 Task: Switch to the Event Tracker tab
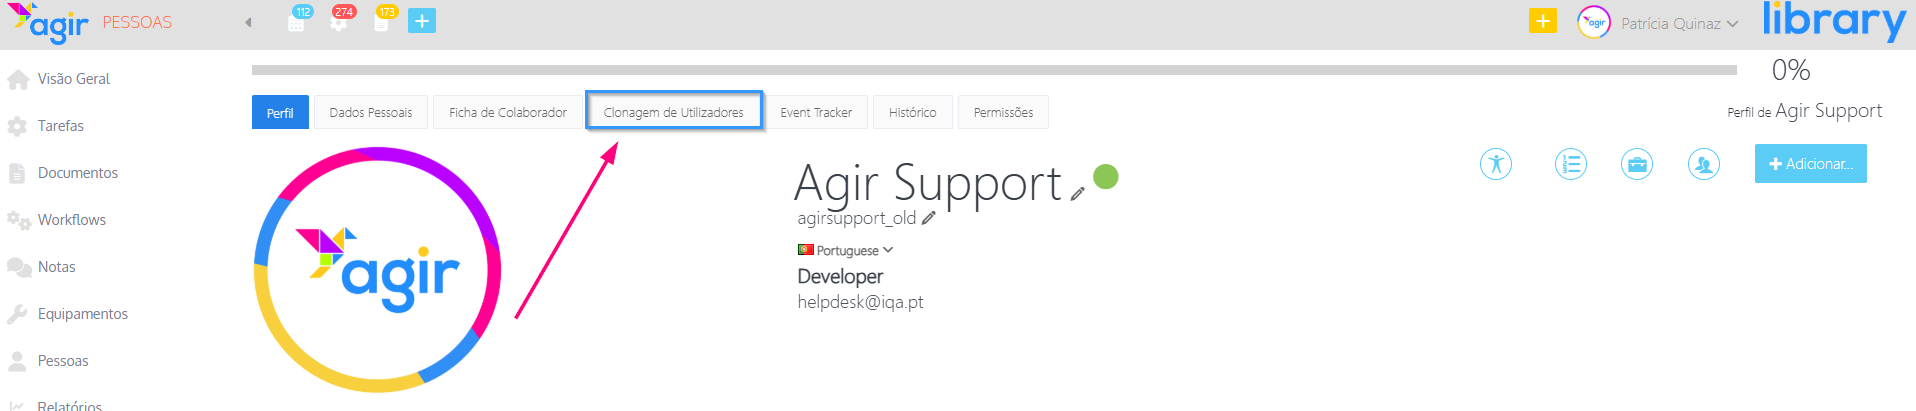point(816,113)
